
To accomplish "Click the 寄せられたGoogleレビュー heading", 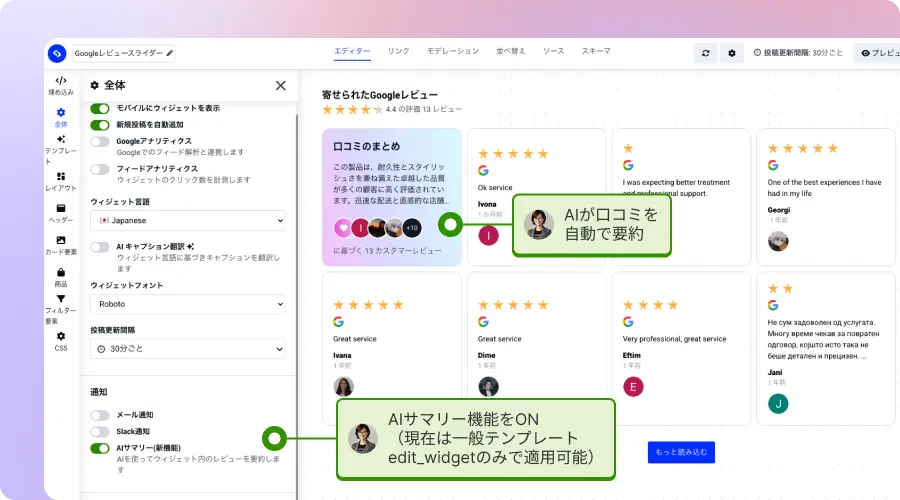I will 380,95.
